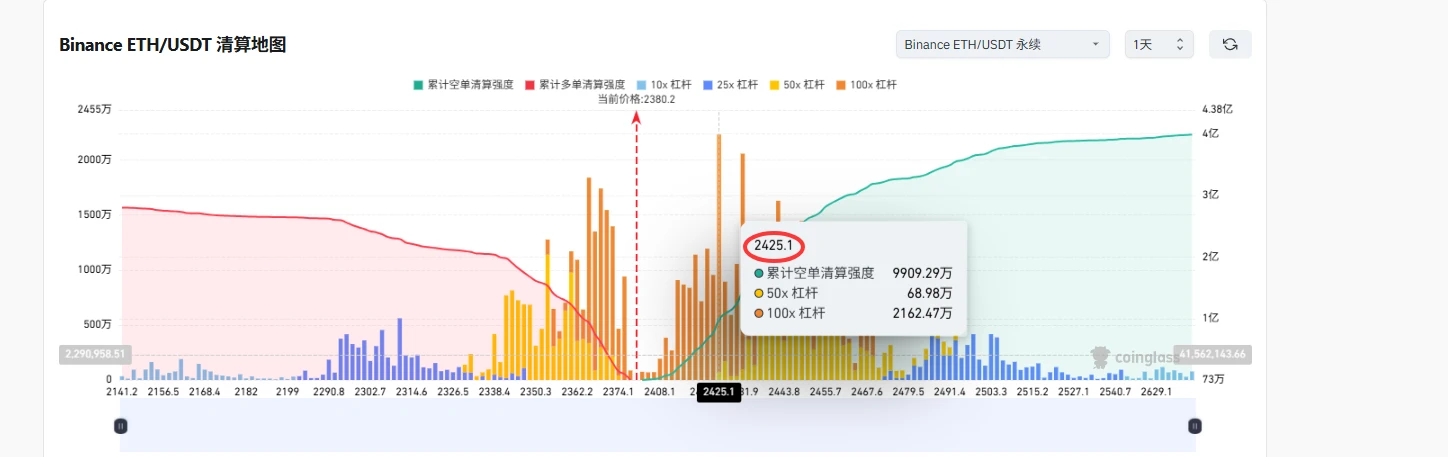Click the 2374.1 x-axis label

pyautogui.click(x=618, y=392)
